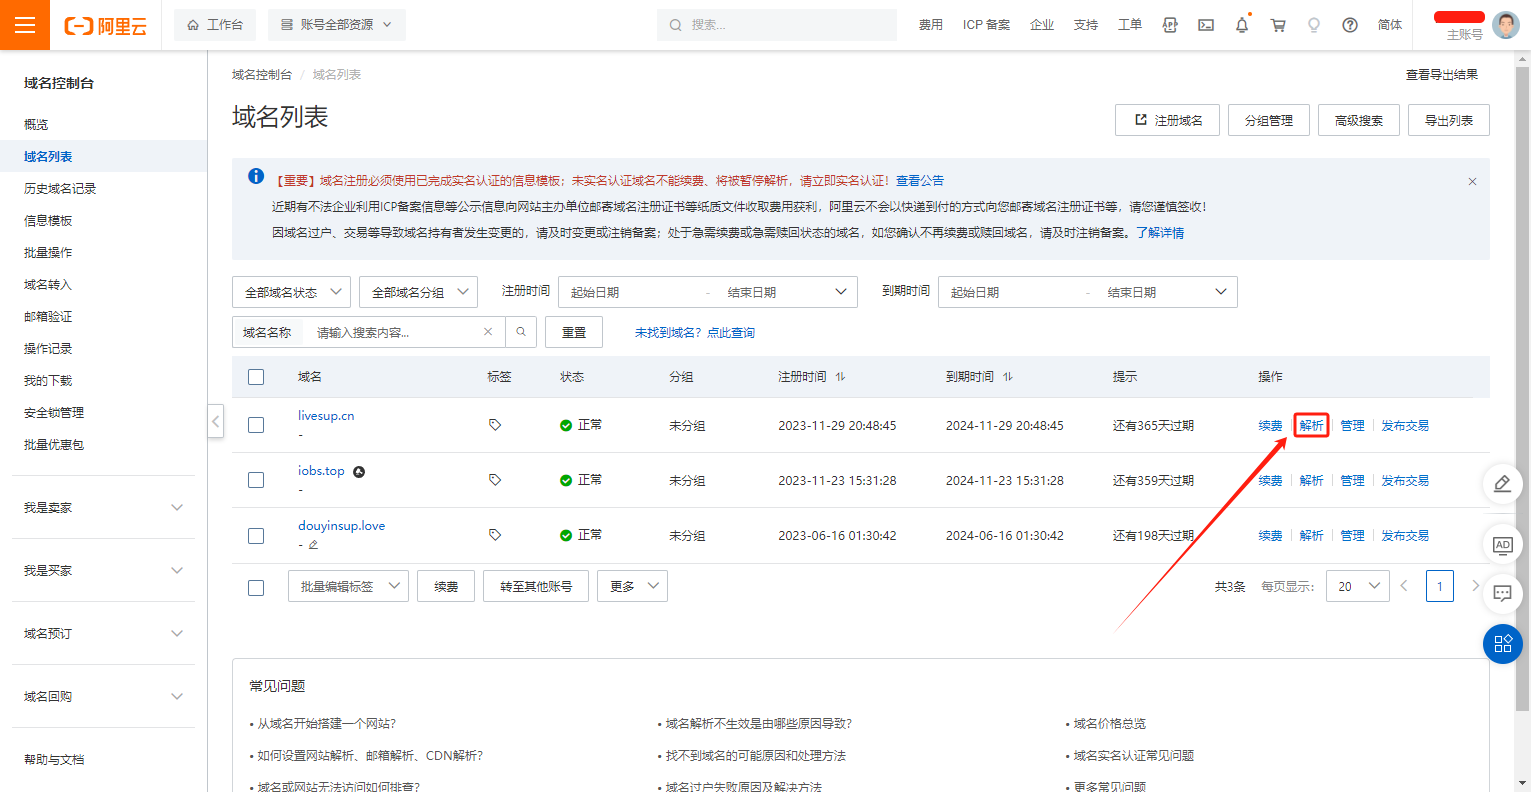Image resolution: width=1531 pixels, height=792 pixels.
Task: Open the livesup.cn domain link
Action: click(326, 415)
